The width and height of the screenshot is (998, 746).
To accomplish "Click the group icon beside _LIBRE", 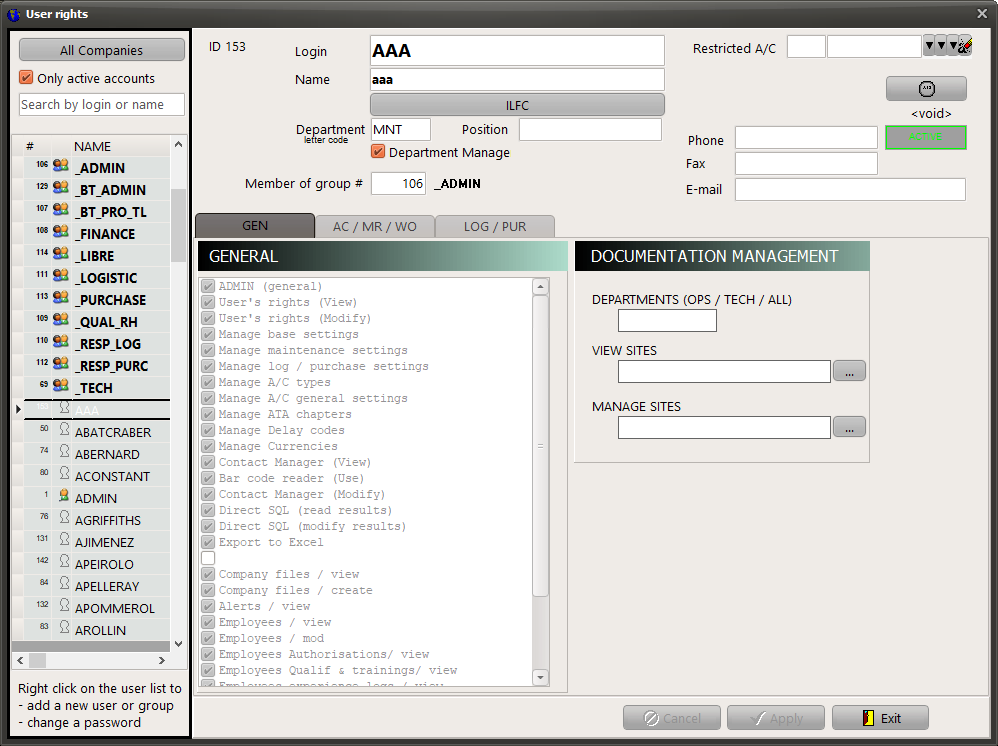I will click(60, 253).
